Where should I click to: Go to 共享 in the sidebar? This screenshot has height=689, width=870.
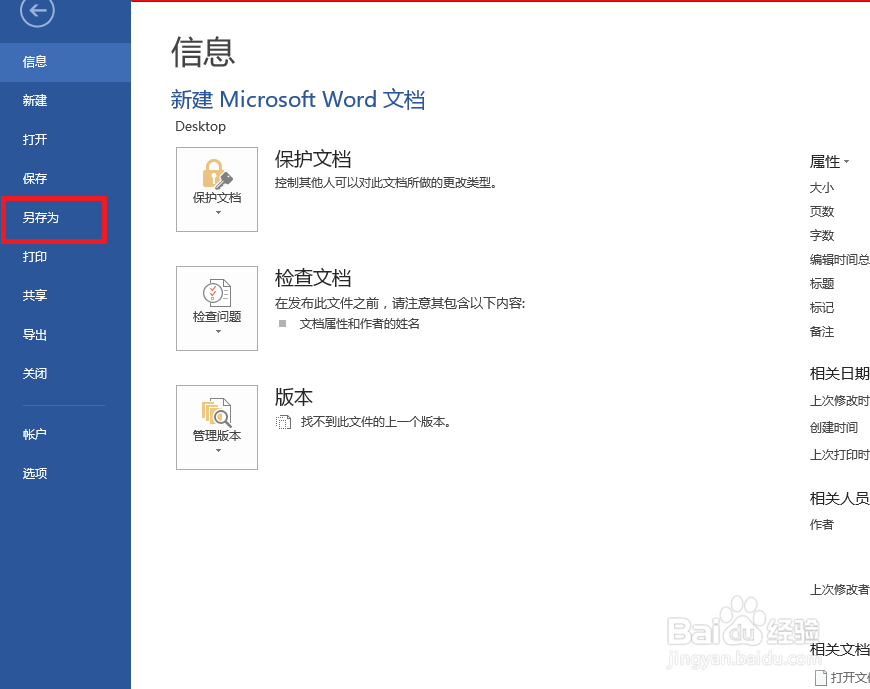[x=65, y=296]
